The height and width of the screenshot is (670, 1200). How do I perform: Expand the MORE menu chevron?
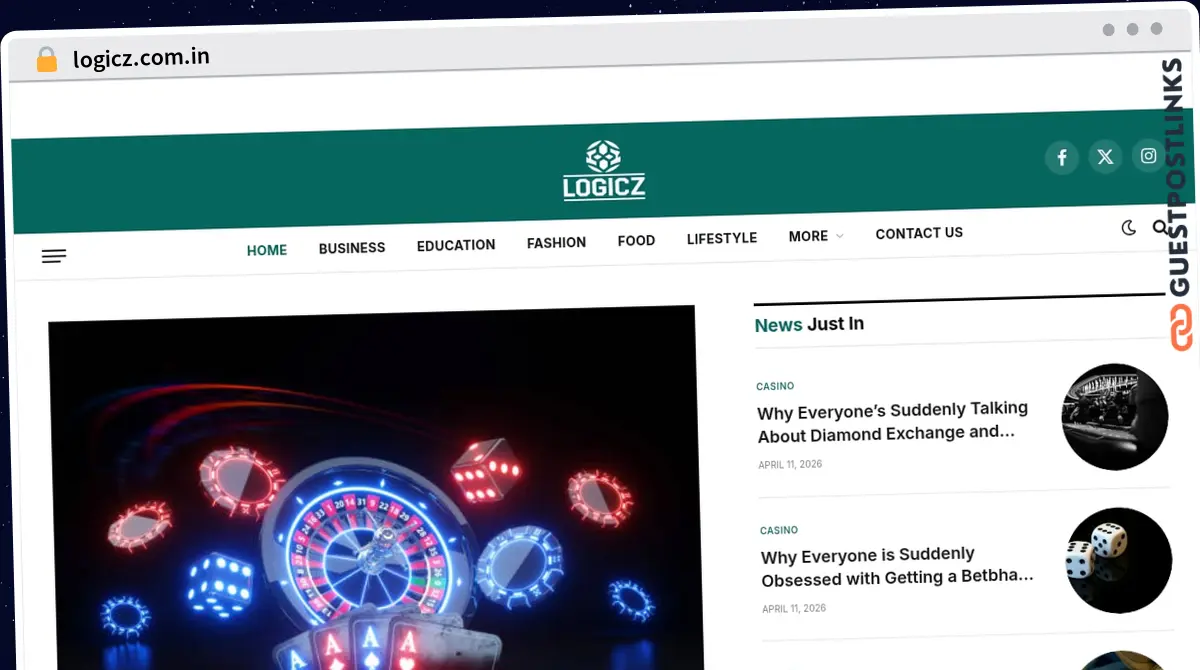click(x=839, y=236)
